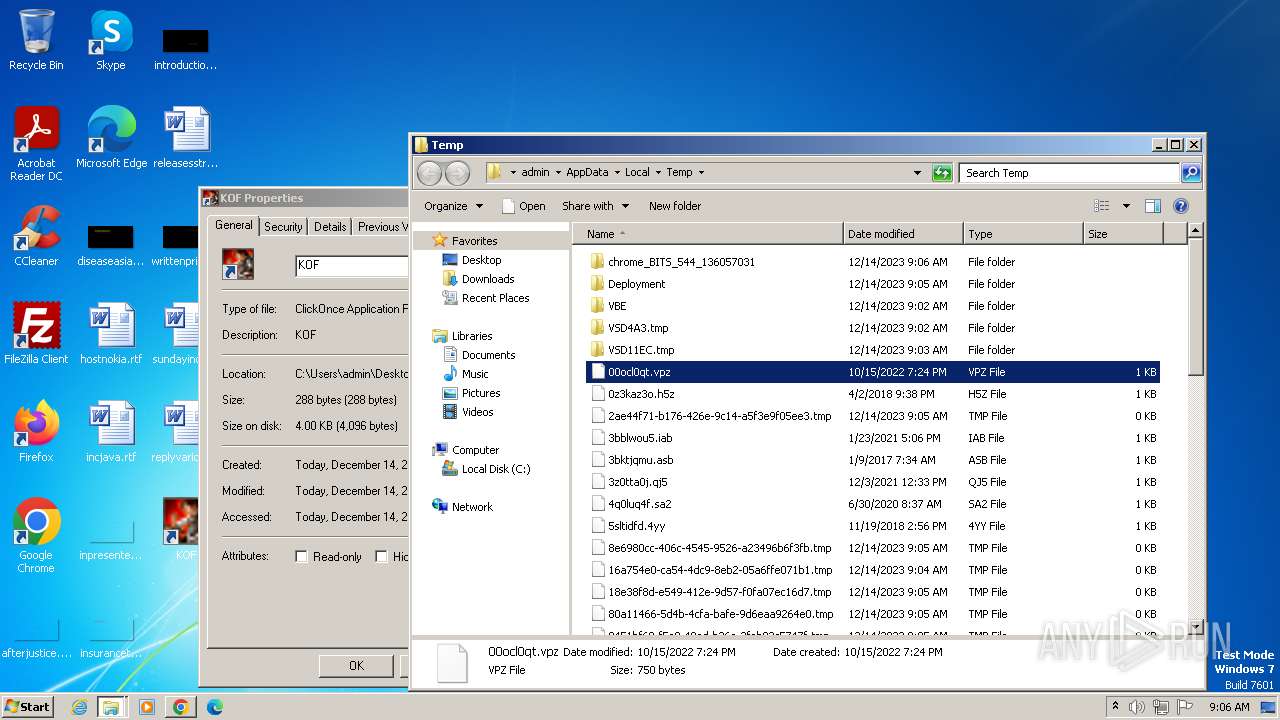
Task: Click the Chrome taskbar icon
Action: [181, 707]
